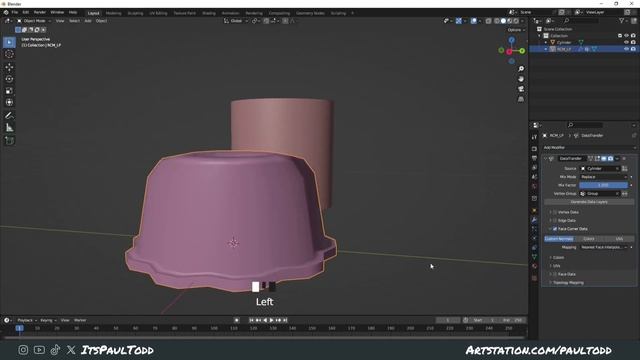The image size is (640, 360).
Task: Open the Material properties tab icon
Action: (534, 266)
